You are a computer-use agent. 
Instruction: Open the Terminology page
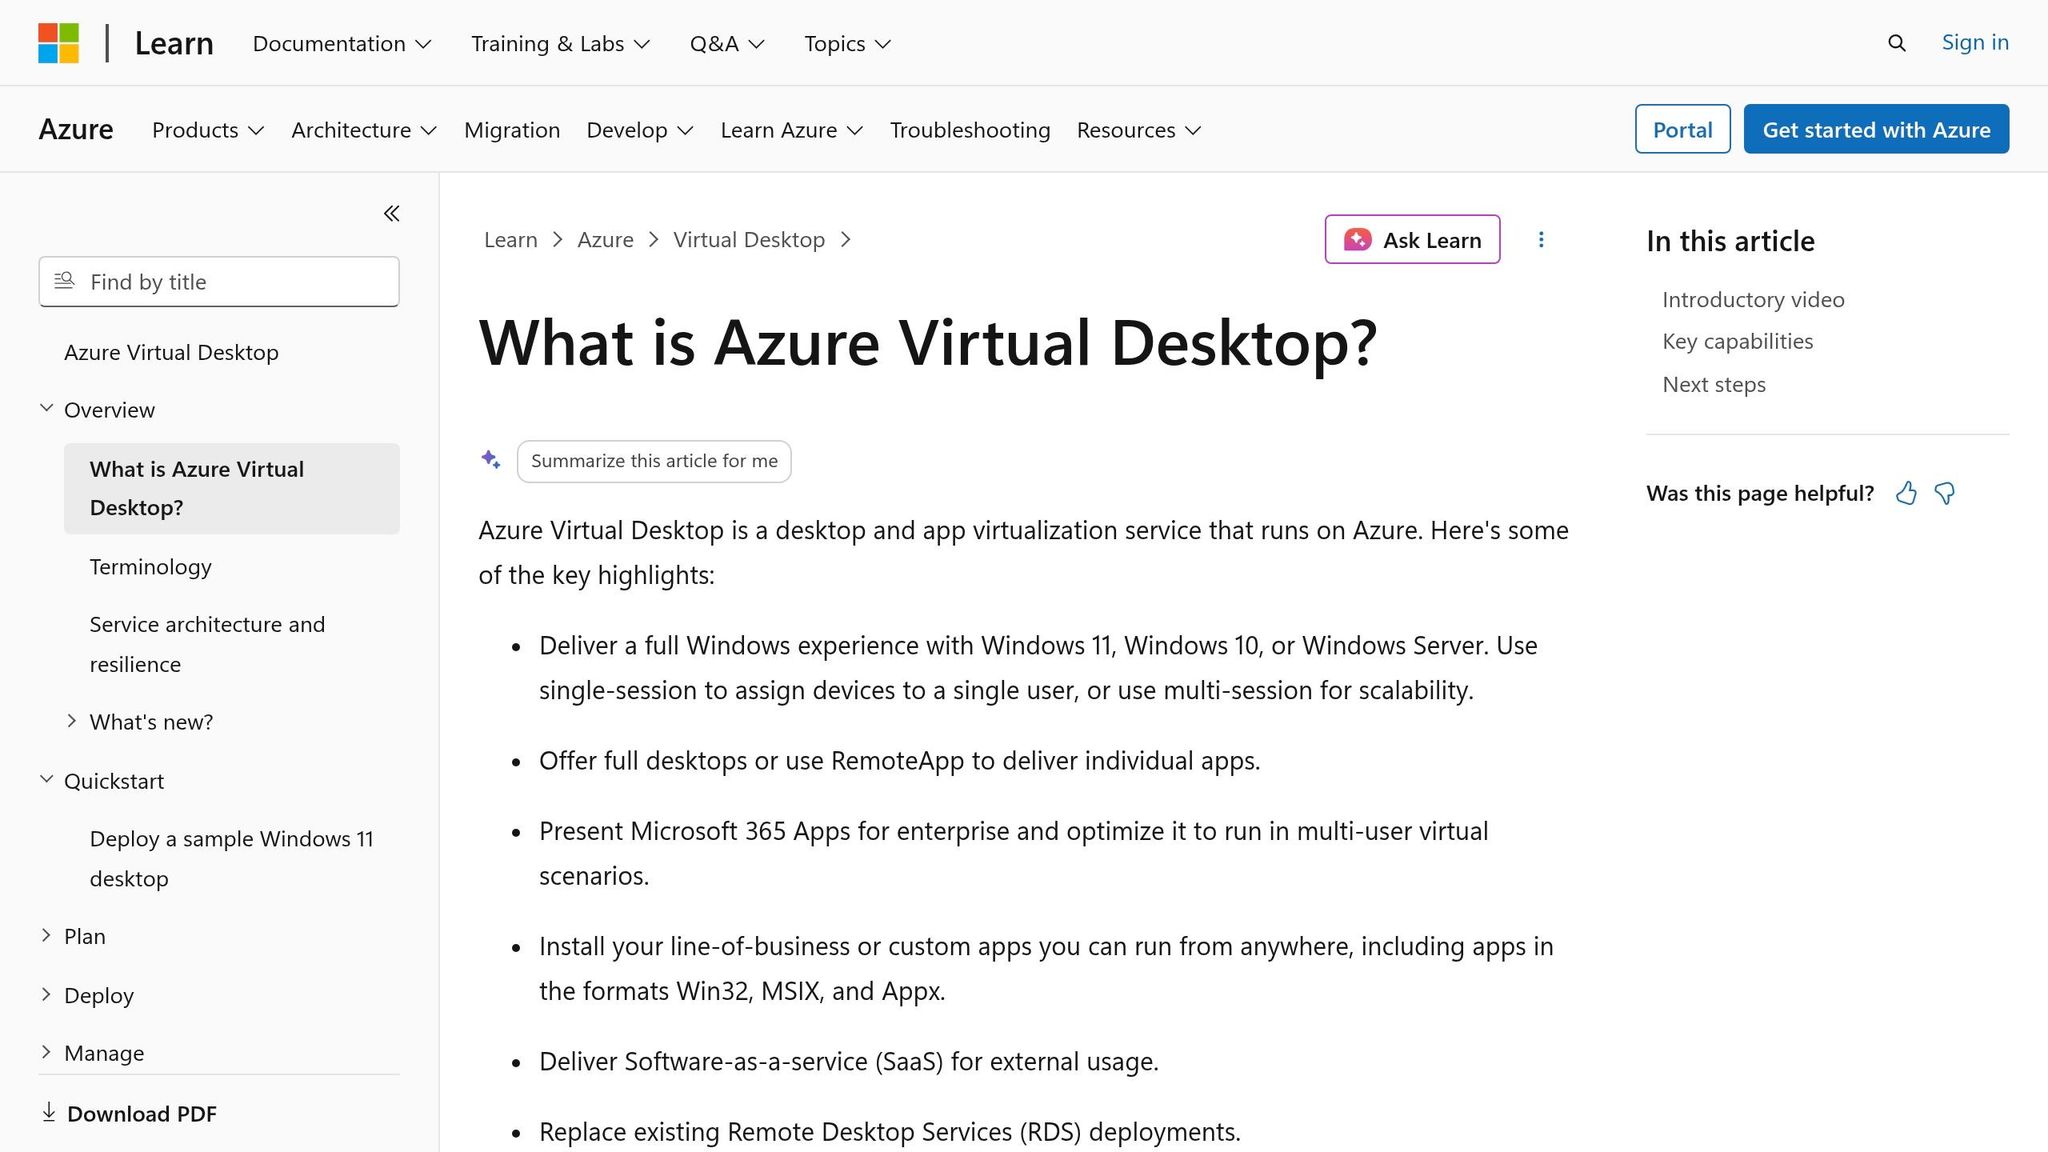(151, 567)
